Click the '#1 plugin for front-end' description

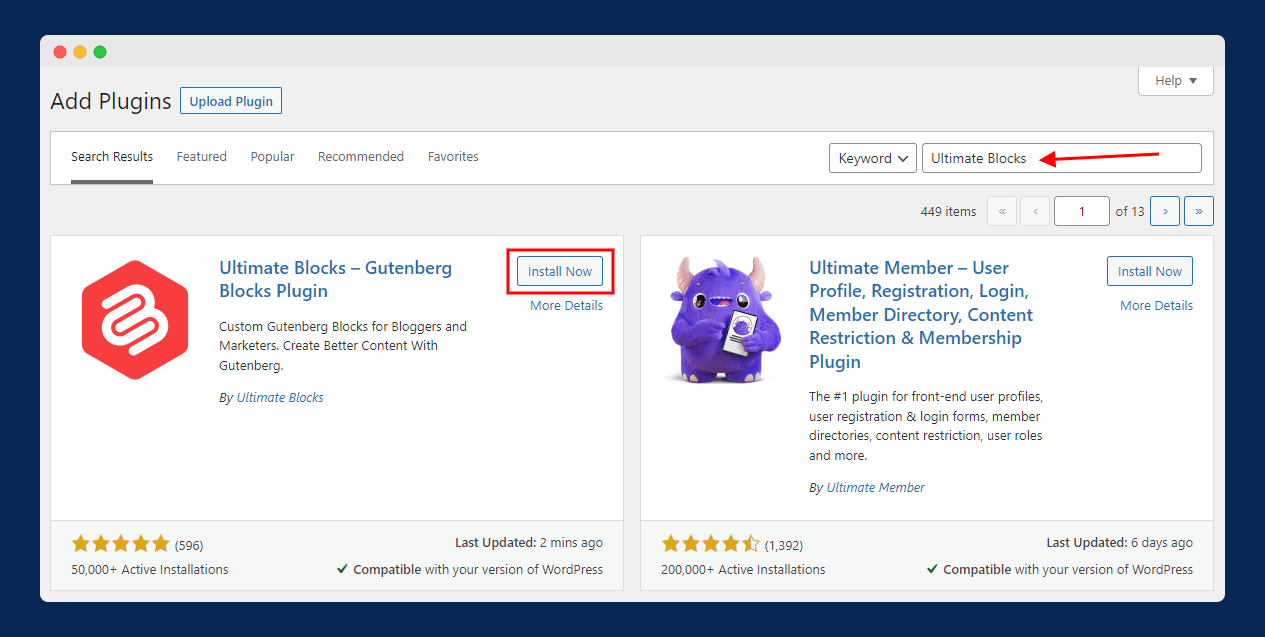coord(926,426)
